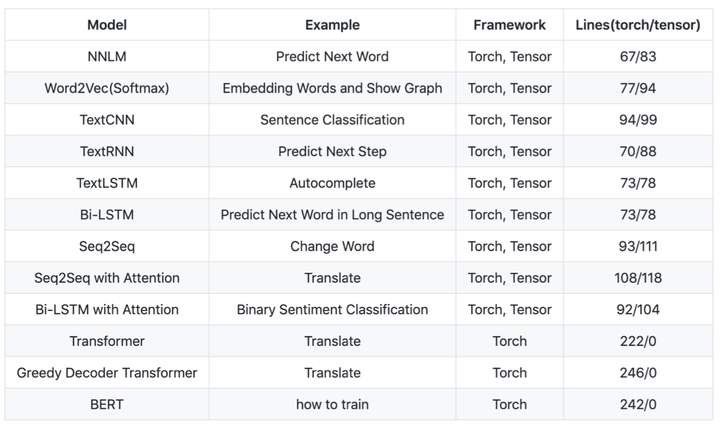Viewport: 720px width, 430px height.
Task: Click the Lines(torch/tensor) column header
Action: click(638, 24)
